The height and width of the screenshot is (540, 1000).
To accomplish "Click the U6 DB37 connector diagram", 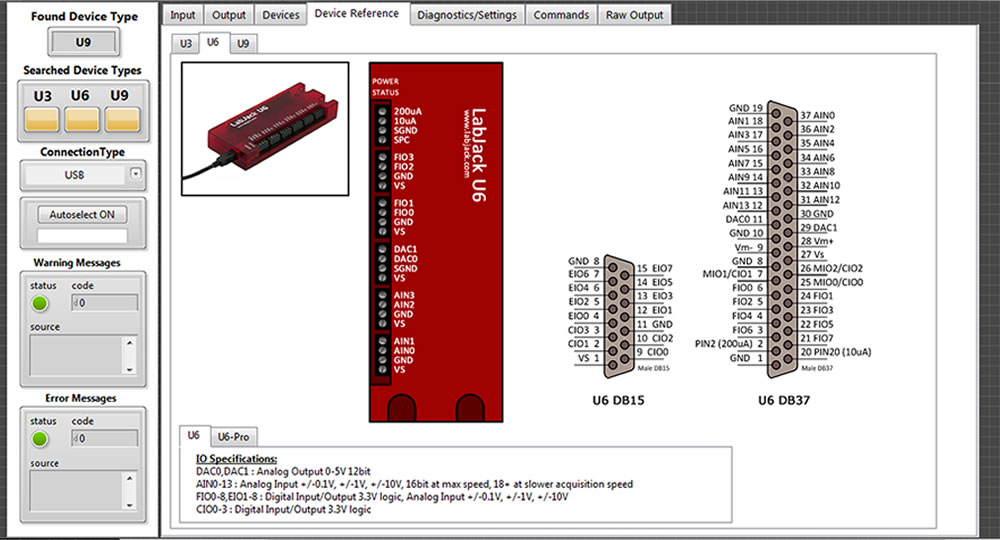I will [x=783, y=239].
